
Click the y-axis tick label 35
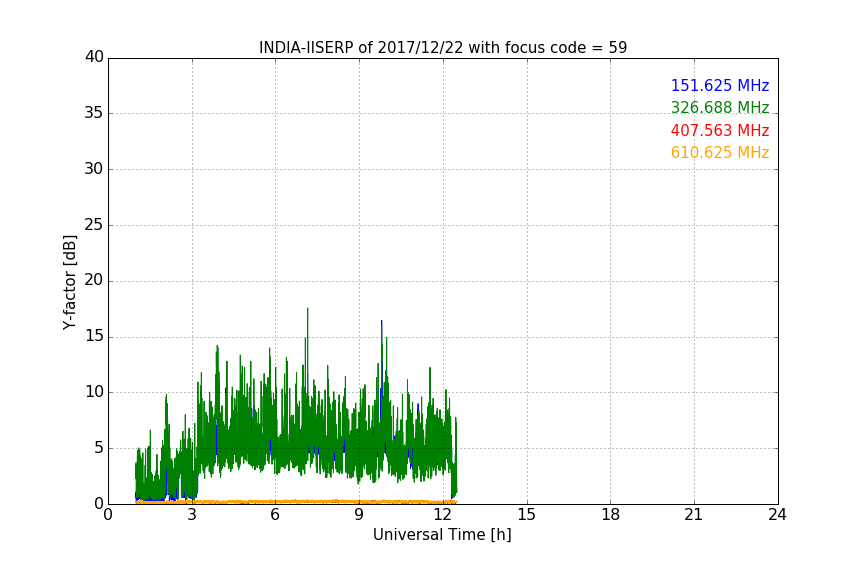(x=94, y=113)
